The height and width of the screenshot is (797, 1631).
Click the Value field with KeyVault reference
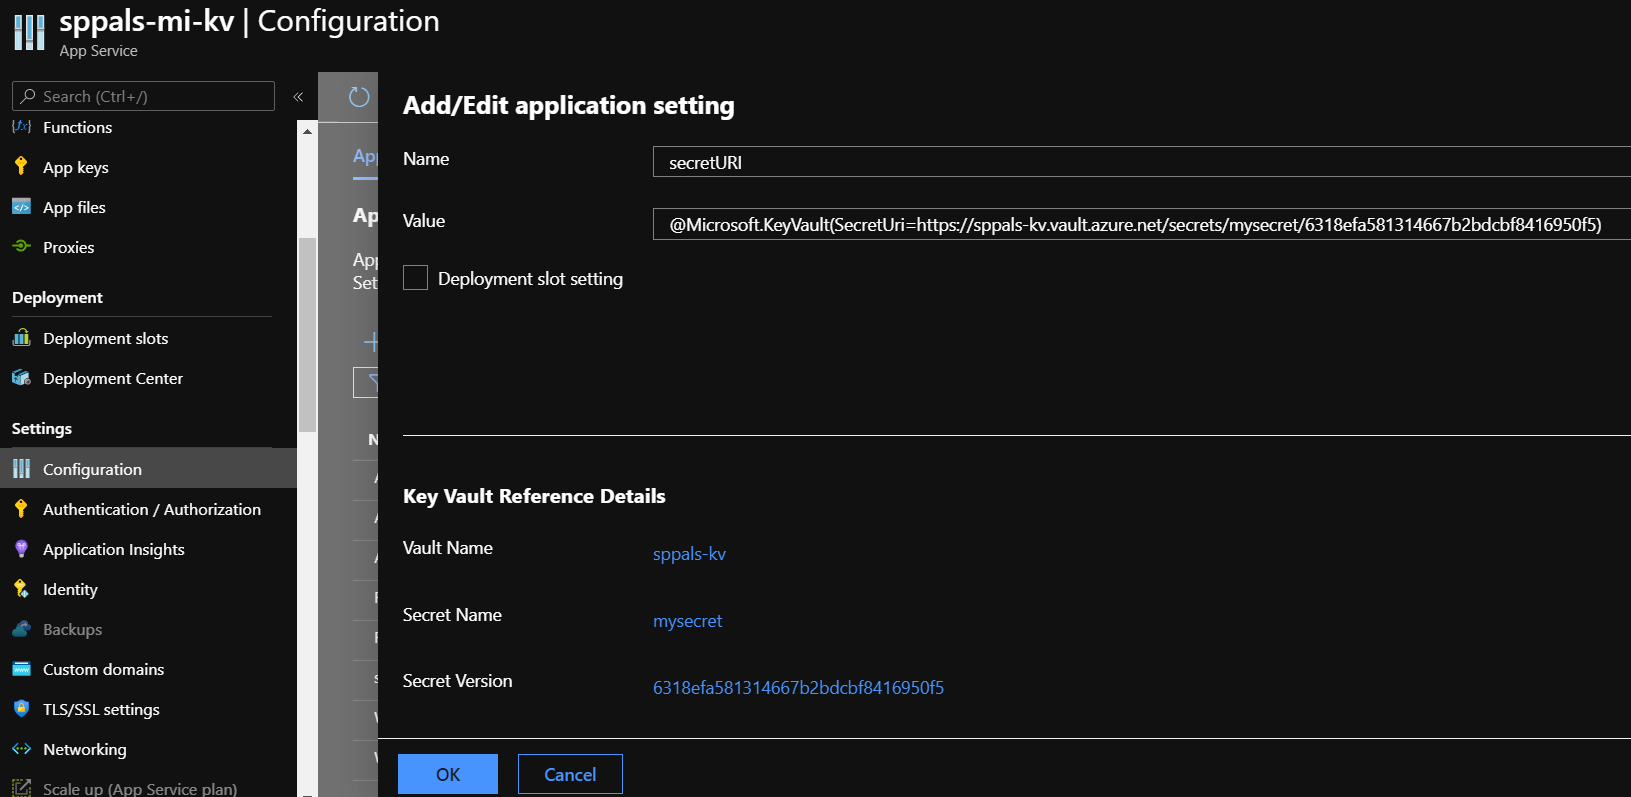1142,224
